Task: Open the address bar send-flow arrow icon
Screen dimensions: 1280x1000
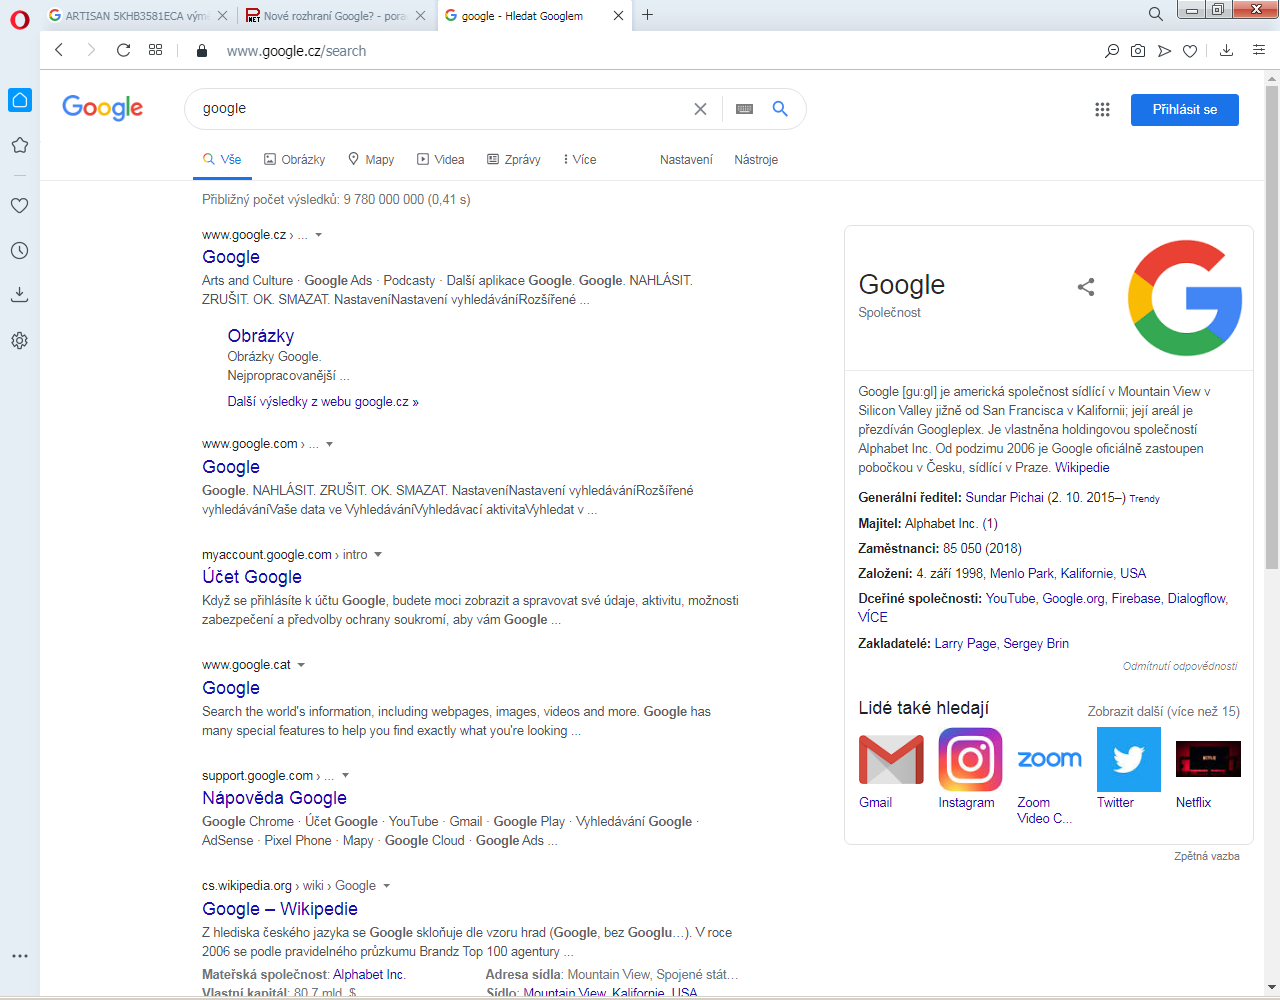Action: coord(1164,50)
